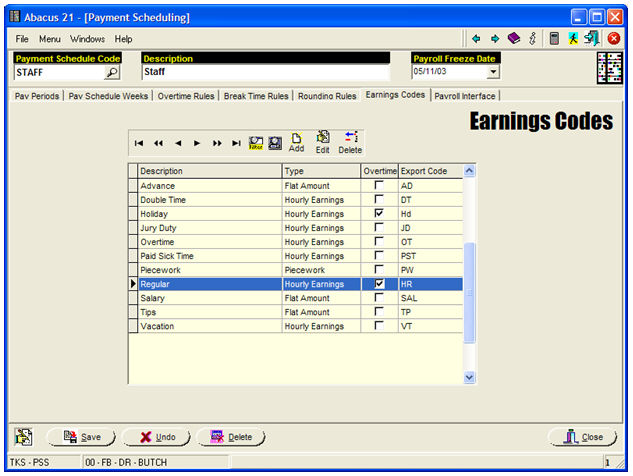Click the Edit record icon
633x476 pixels.
tap(322, 142)
